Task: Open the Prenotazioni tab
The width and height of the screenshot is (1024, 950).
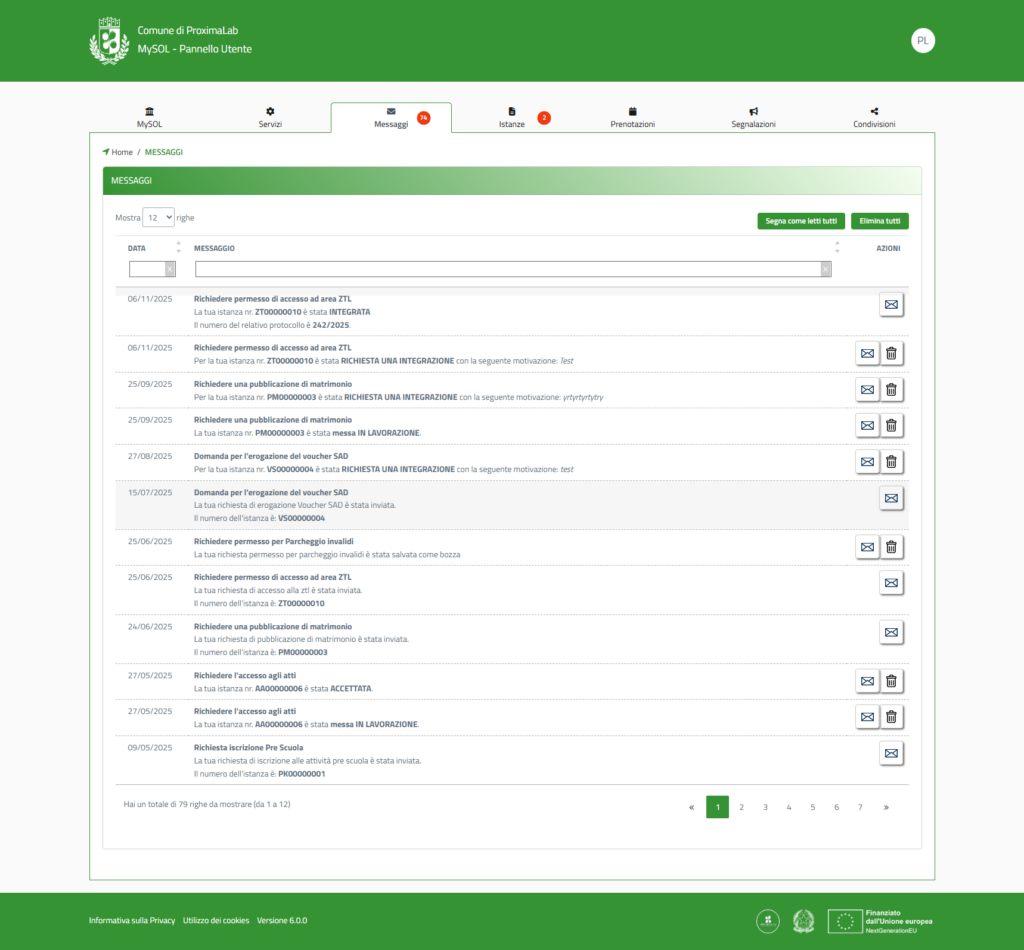Action: pos(632,118)
